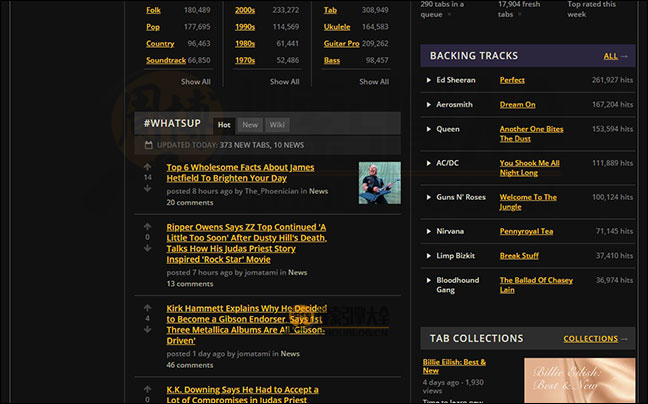Click the 261,927 hits count for Perfect
Viewport: 648px width, 404px height.
tap(612, 80)
